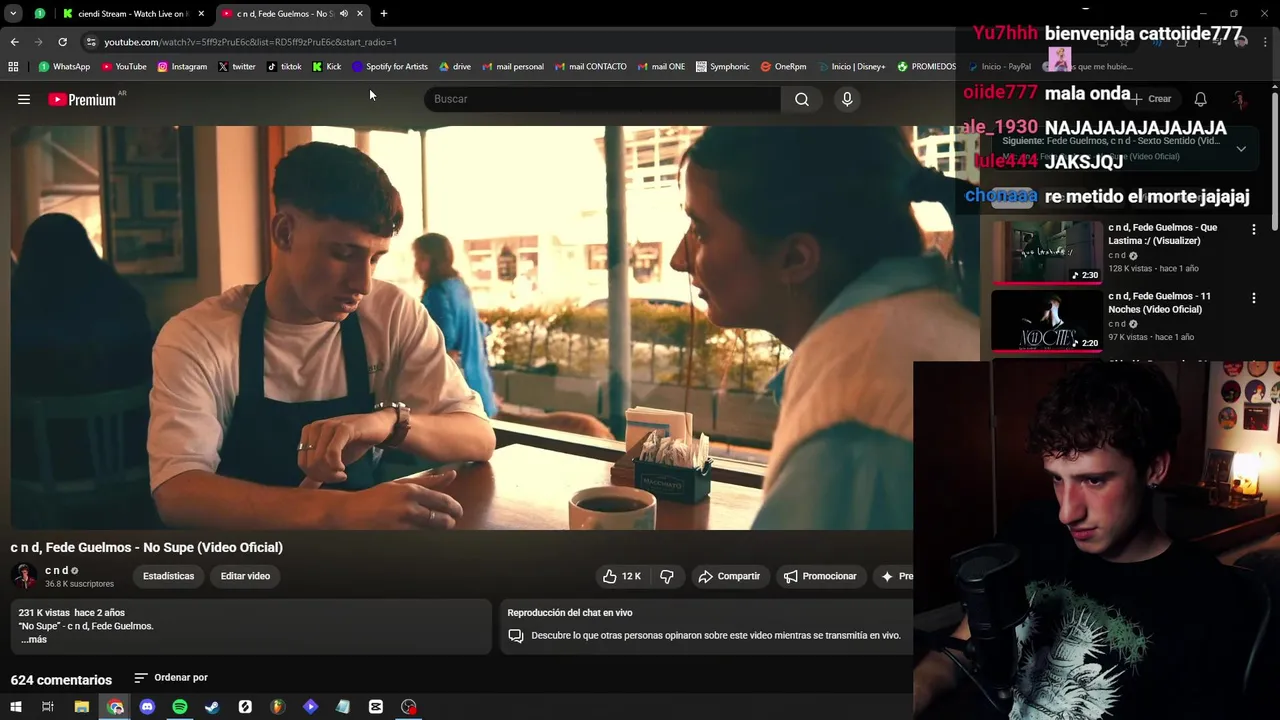Image resolution: width=1280 pixels, height=720 pixels.
Task: Open the WhatsApp bookmark
Action: click(x=64, y=67)
